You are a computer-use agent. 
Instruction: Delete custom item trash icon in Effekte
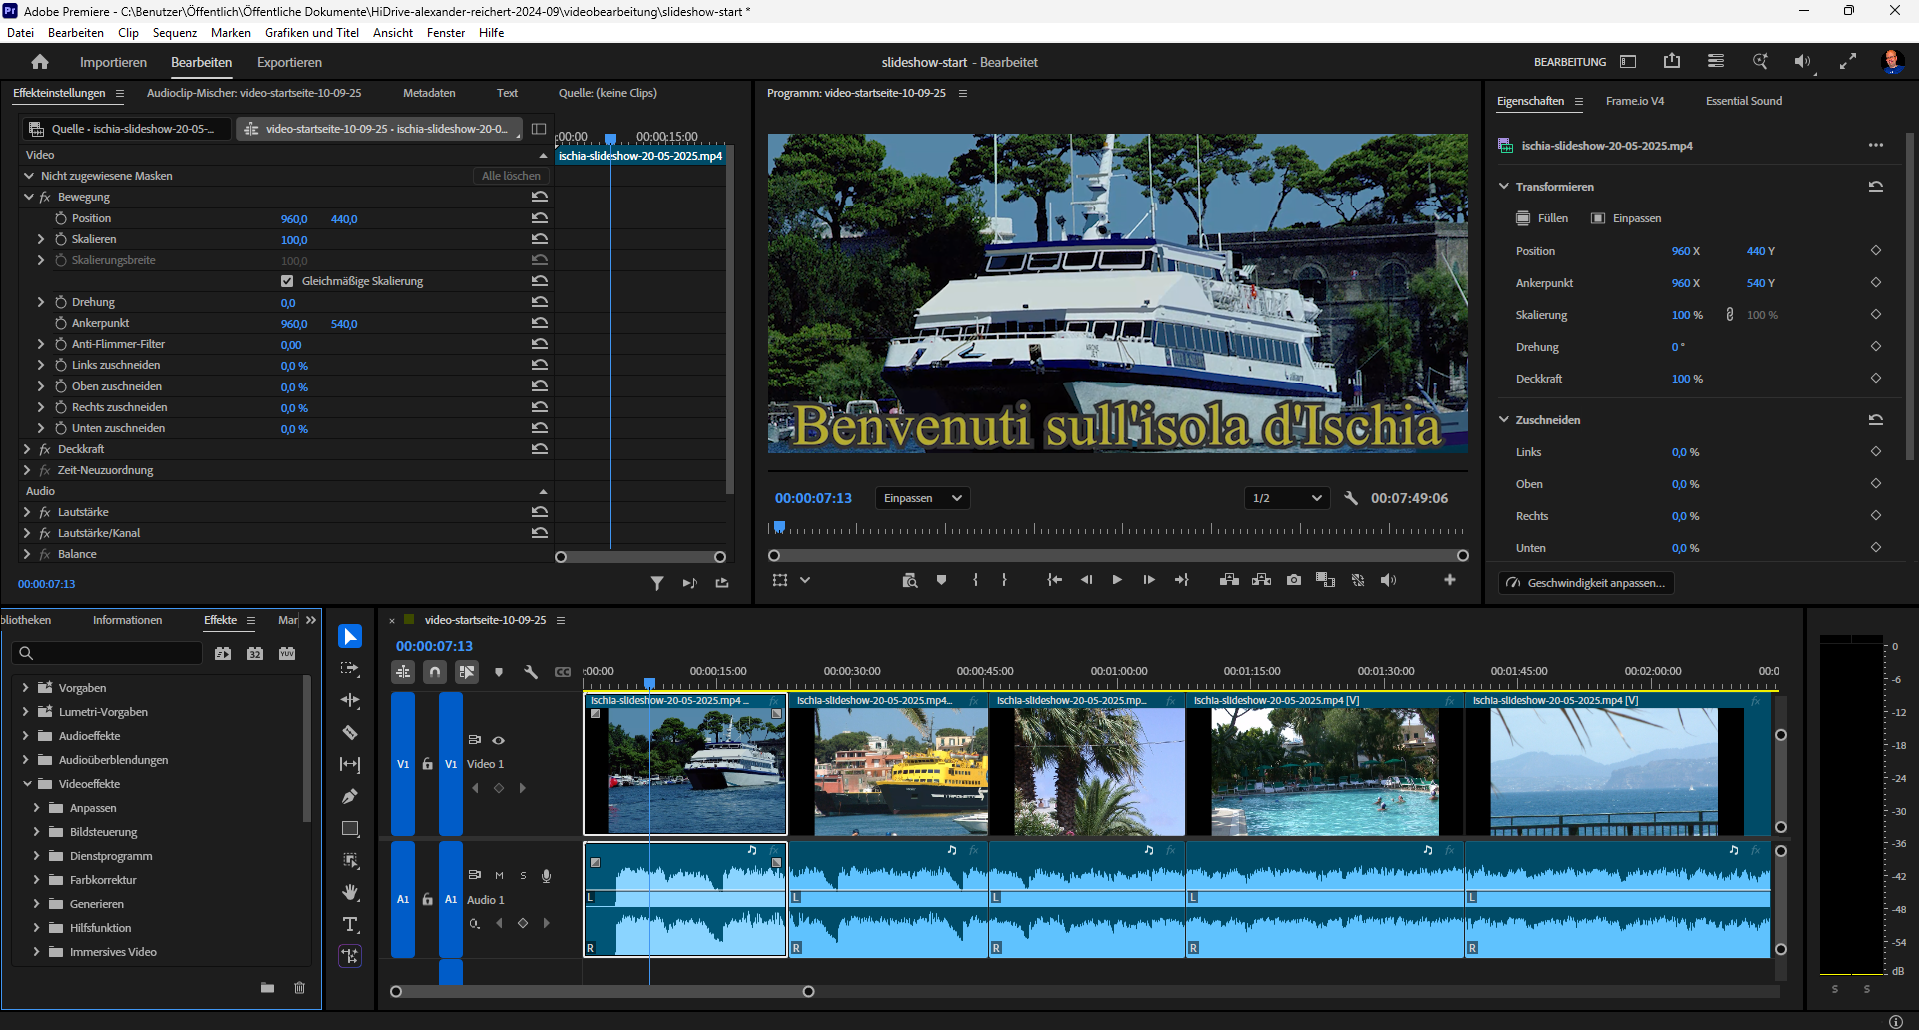point(299,988)
